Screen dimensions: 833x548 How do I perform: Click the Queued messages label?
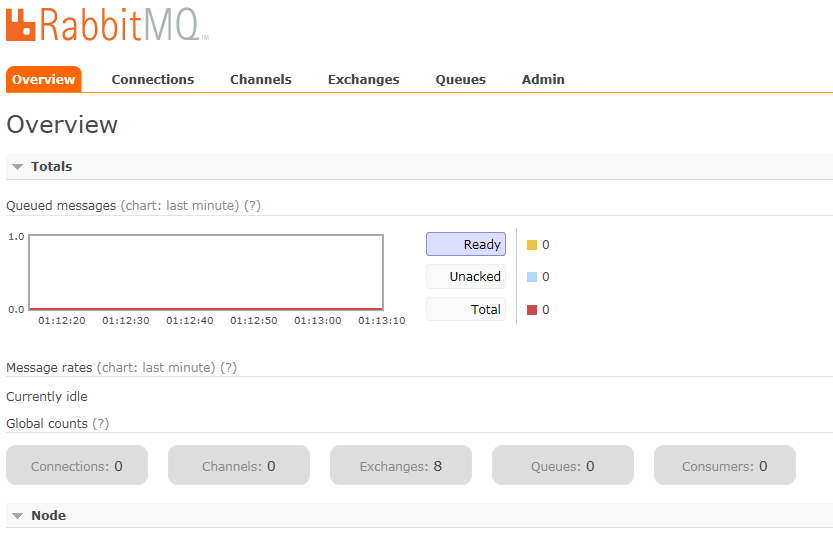pos(61,206)
